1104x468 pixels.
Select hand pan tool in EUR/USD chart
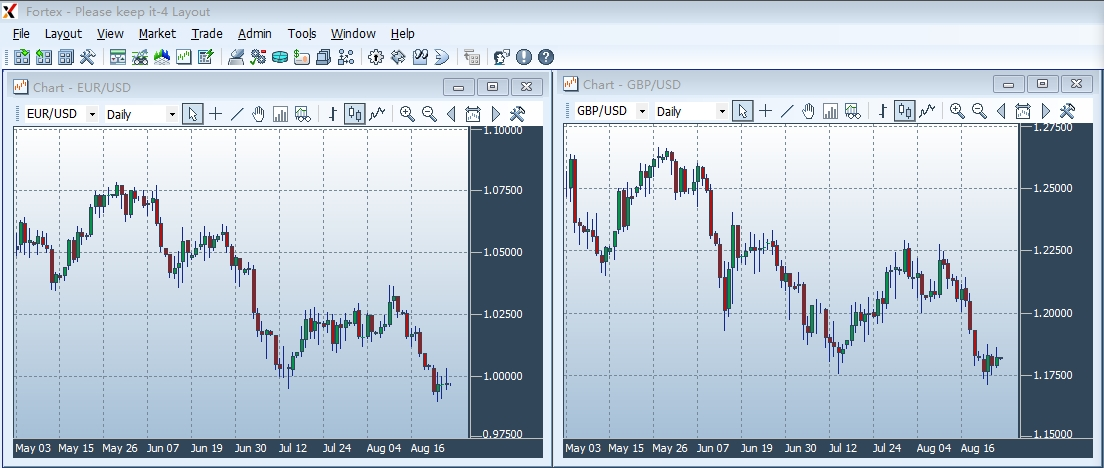(x=258, y=114)
